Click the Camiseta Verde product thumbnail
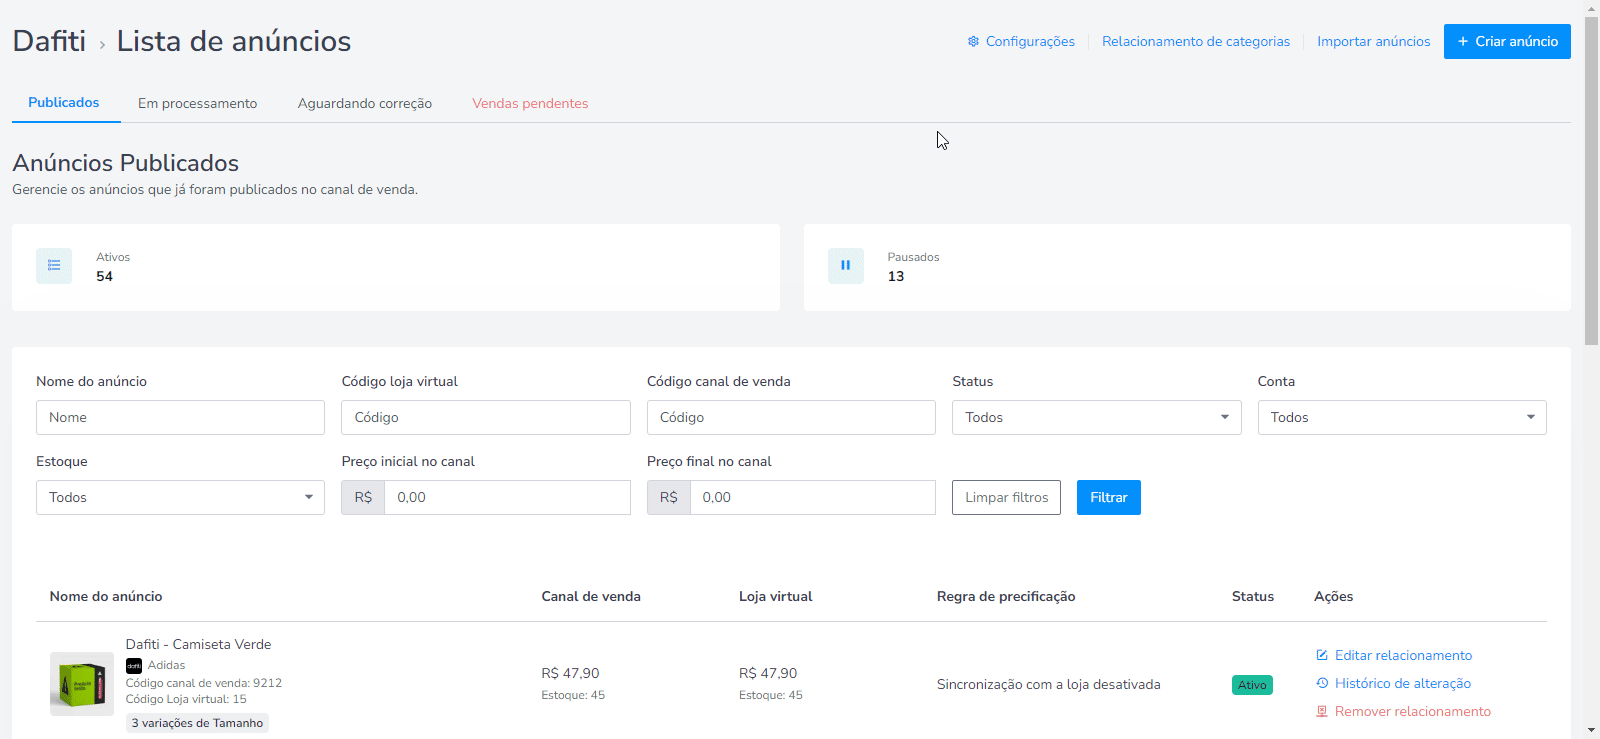 [x=82, y=684]
